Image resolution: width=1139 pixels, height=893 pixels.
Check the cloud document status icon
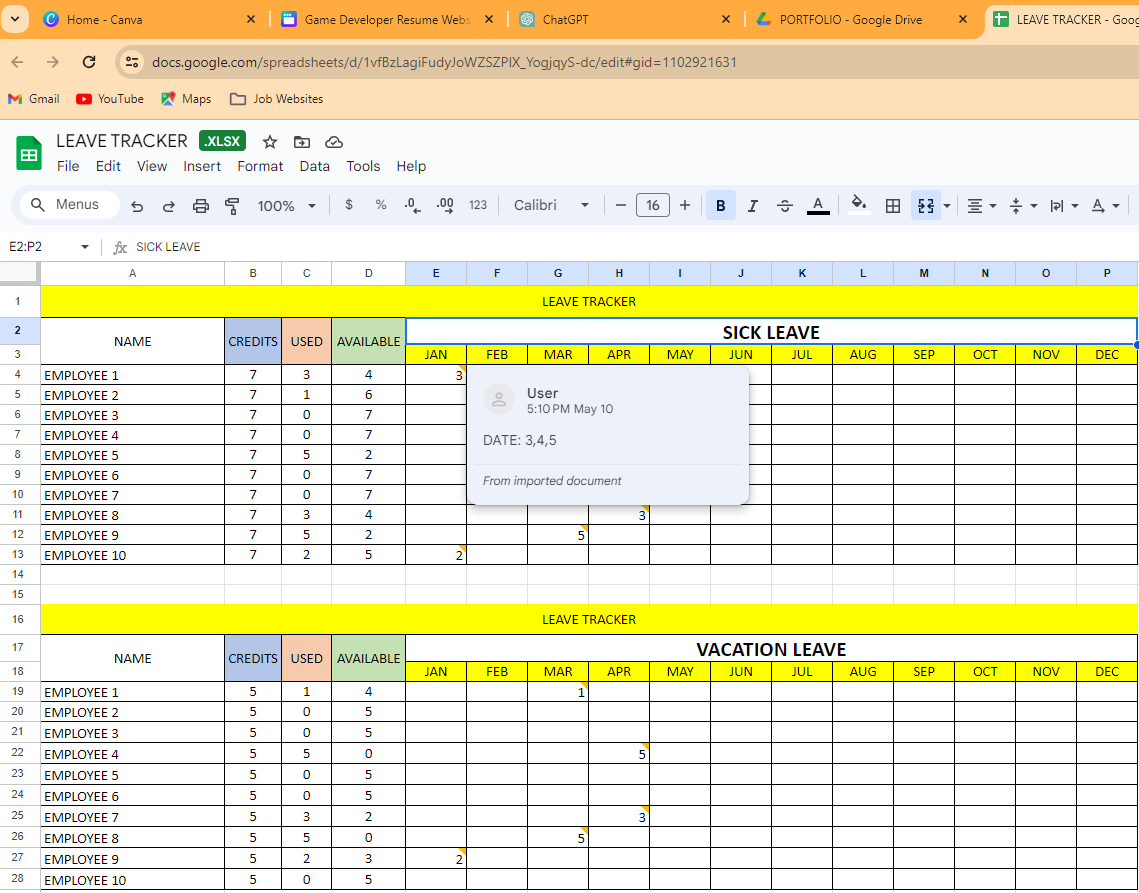click(333, 142)
